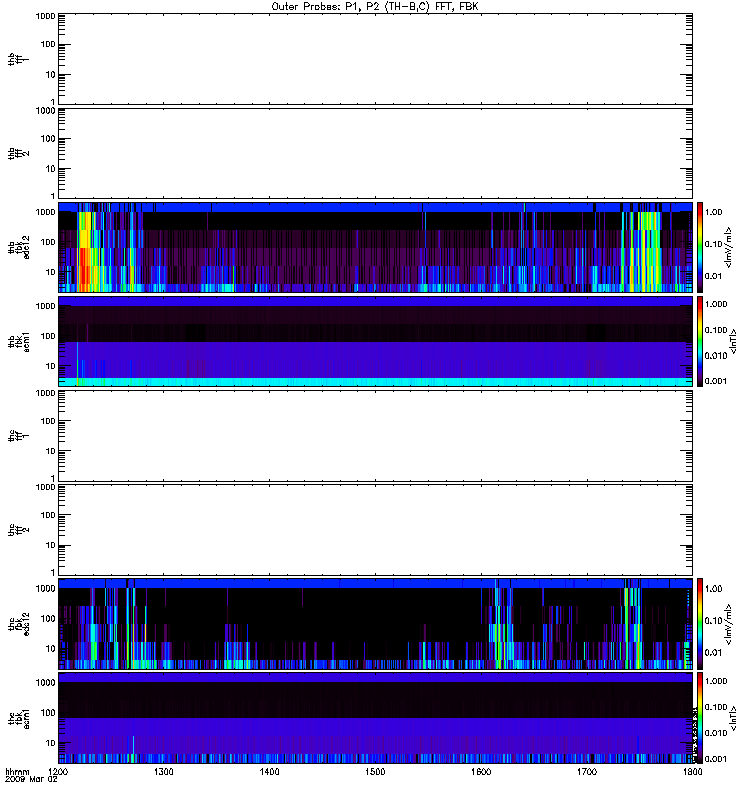Click the 1600 time axis label
Image resolution: width=750 pixels, height=800 pixels.
[481, 771]
